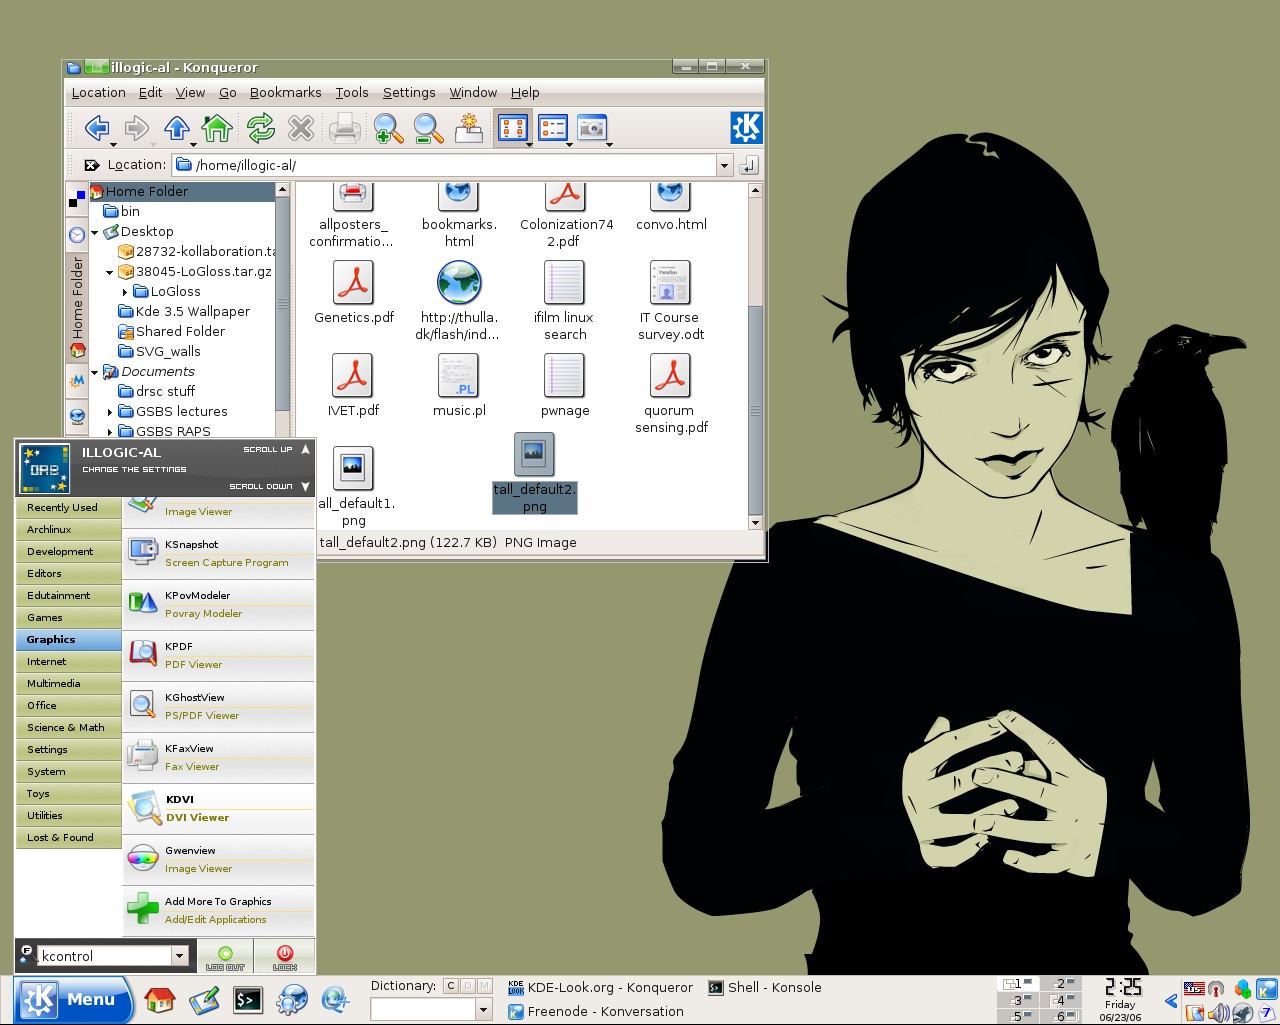The width and height of the screenshot is (1280, 1025).
Task: Switch to Shell - Konsole task
Action: coord(765,987)
